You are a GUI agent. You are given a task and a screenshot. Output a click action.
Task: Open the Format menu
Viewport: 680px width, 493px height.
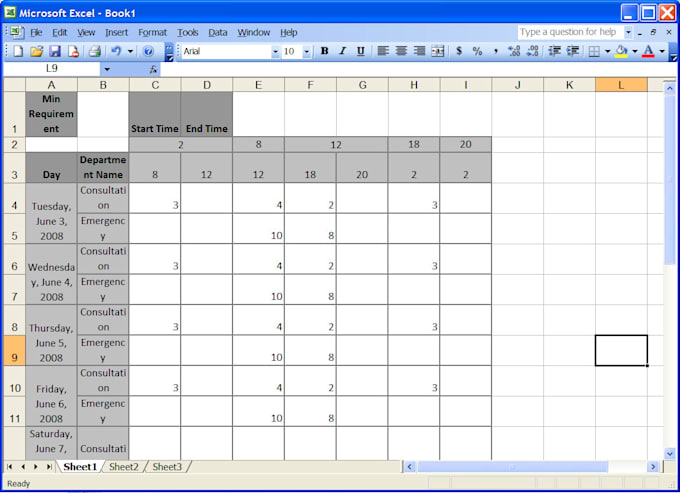(x=152, y=33)
